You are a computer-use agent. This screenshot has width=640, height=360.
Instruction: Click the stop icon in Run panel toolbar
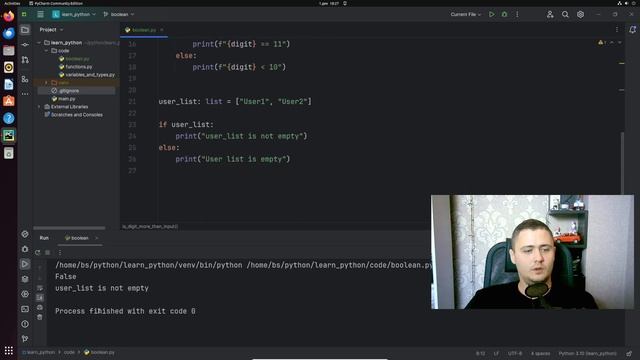[x=48, y=252]
